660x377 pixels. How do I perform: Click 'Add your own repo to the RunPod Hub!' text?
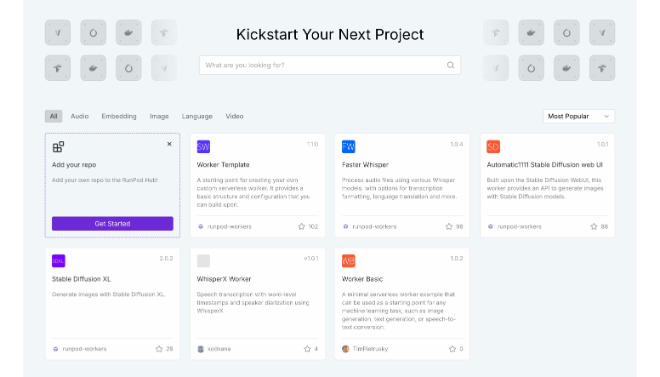[x=105, y=180]
